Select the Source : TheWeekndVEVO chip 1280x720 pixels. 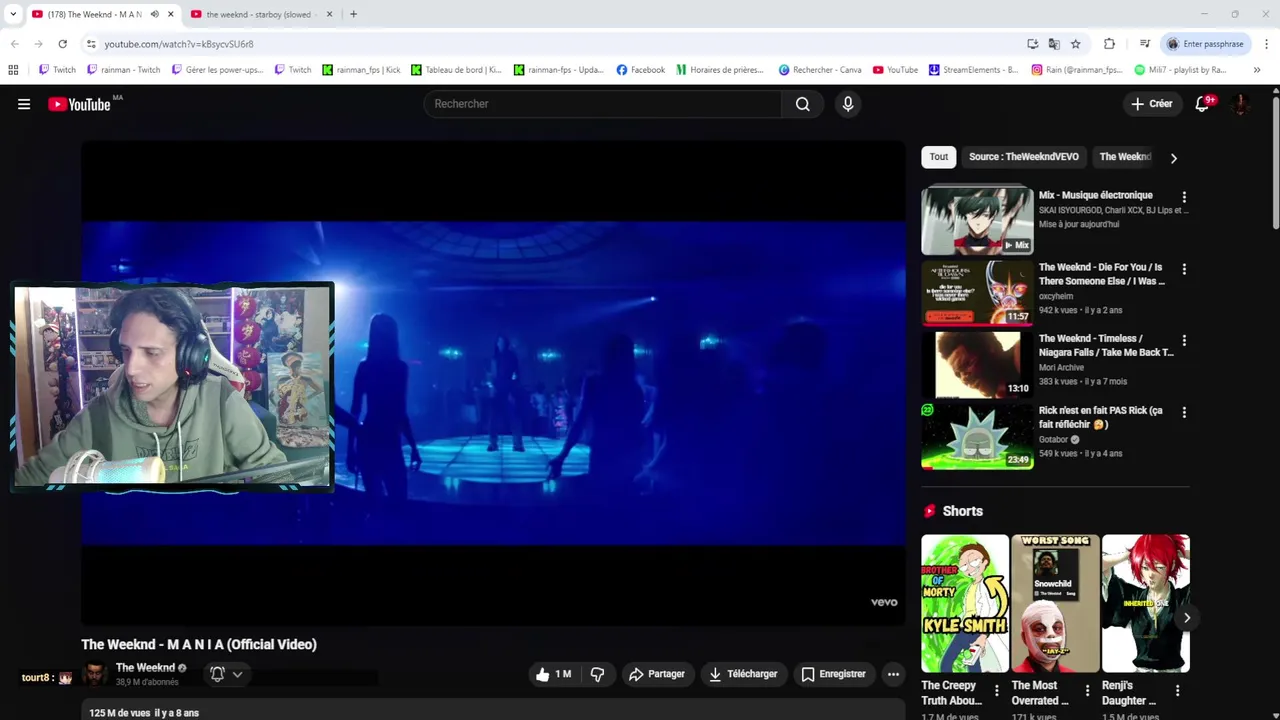tap(1023, 157)
